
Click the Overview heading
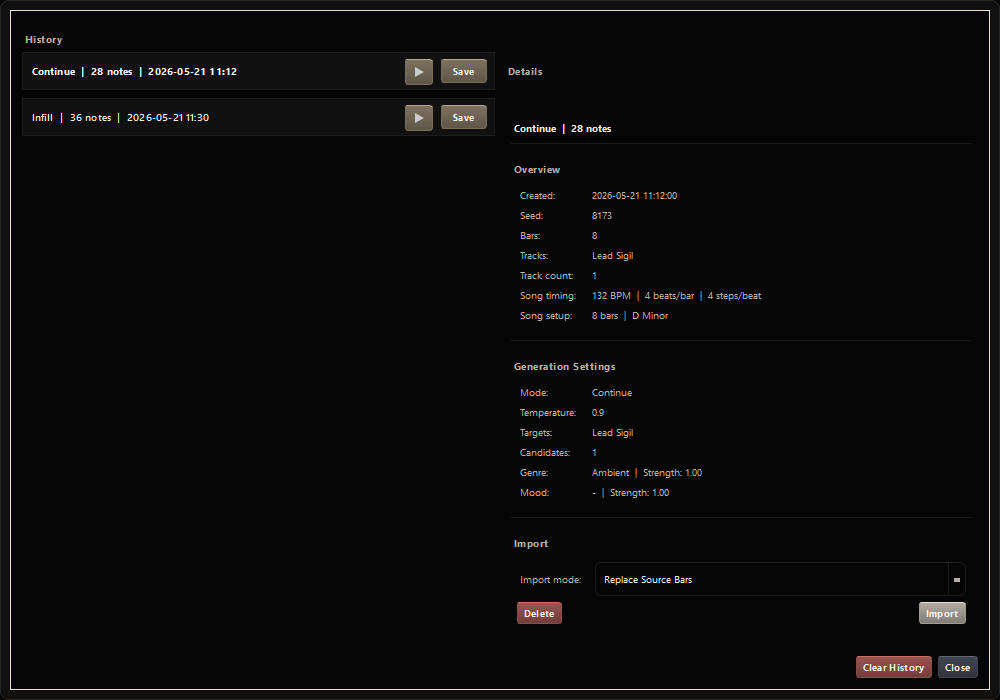(x=537, y=170)
